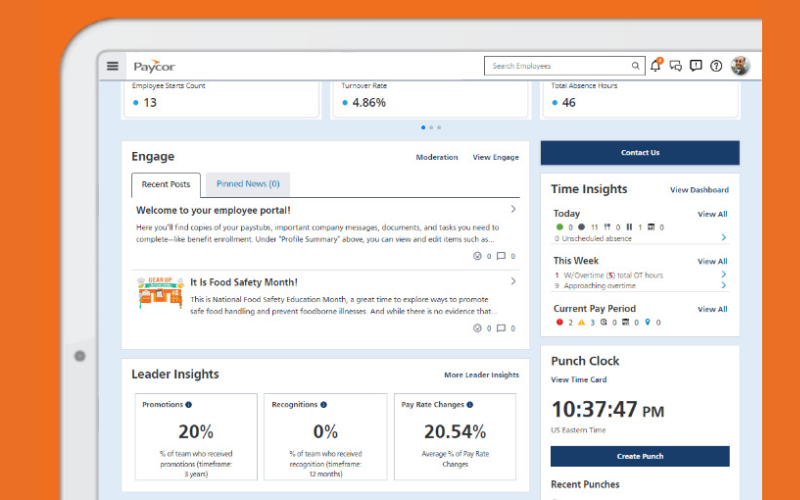Open the Pay Rate Changes 20.54% card

click(455, 437)
